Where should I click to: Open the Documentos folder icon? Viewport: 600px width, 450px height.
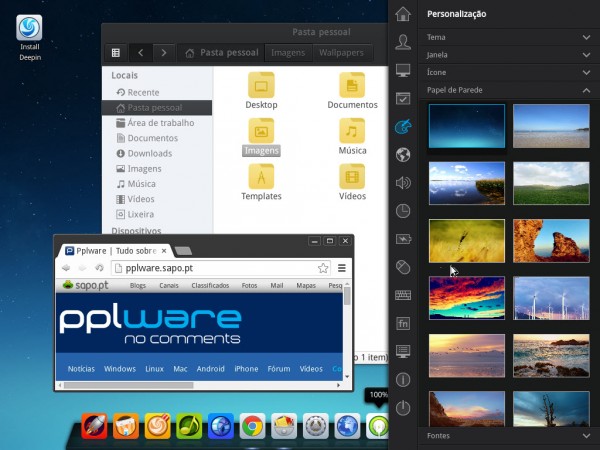tap(352, 91)
